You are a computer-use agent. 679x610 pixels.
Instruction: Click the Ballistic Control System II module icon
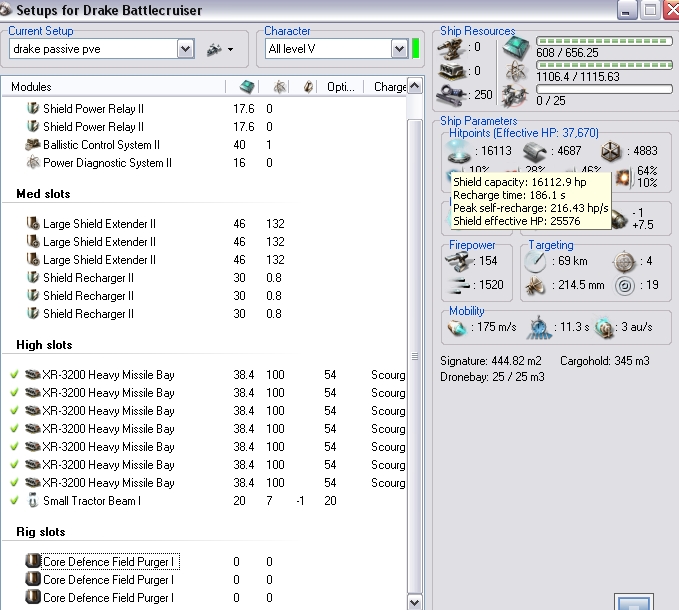coord(33,145)
